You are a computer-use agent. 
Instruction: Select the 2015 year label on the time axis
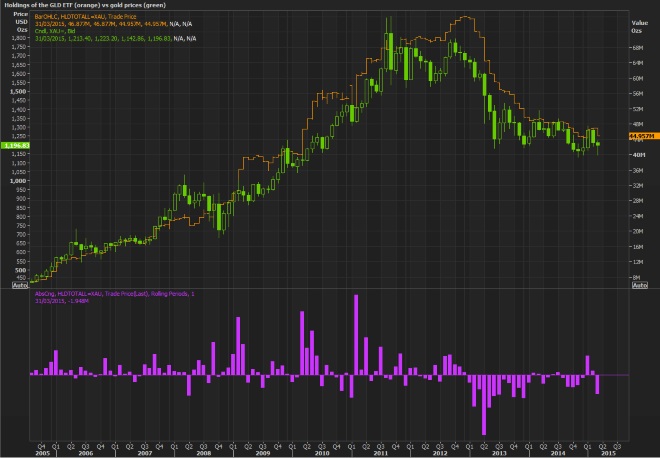pyautogui.click(x=605, y=452)
